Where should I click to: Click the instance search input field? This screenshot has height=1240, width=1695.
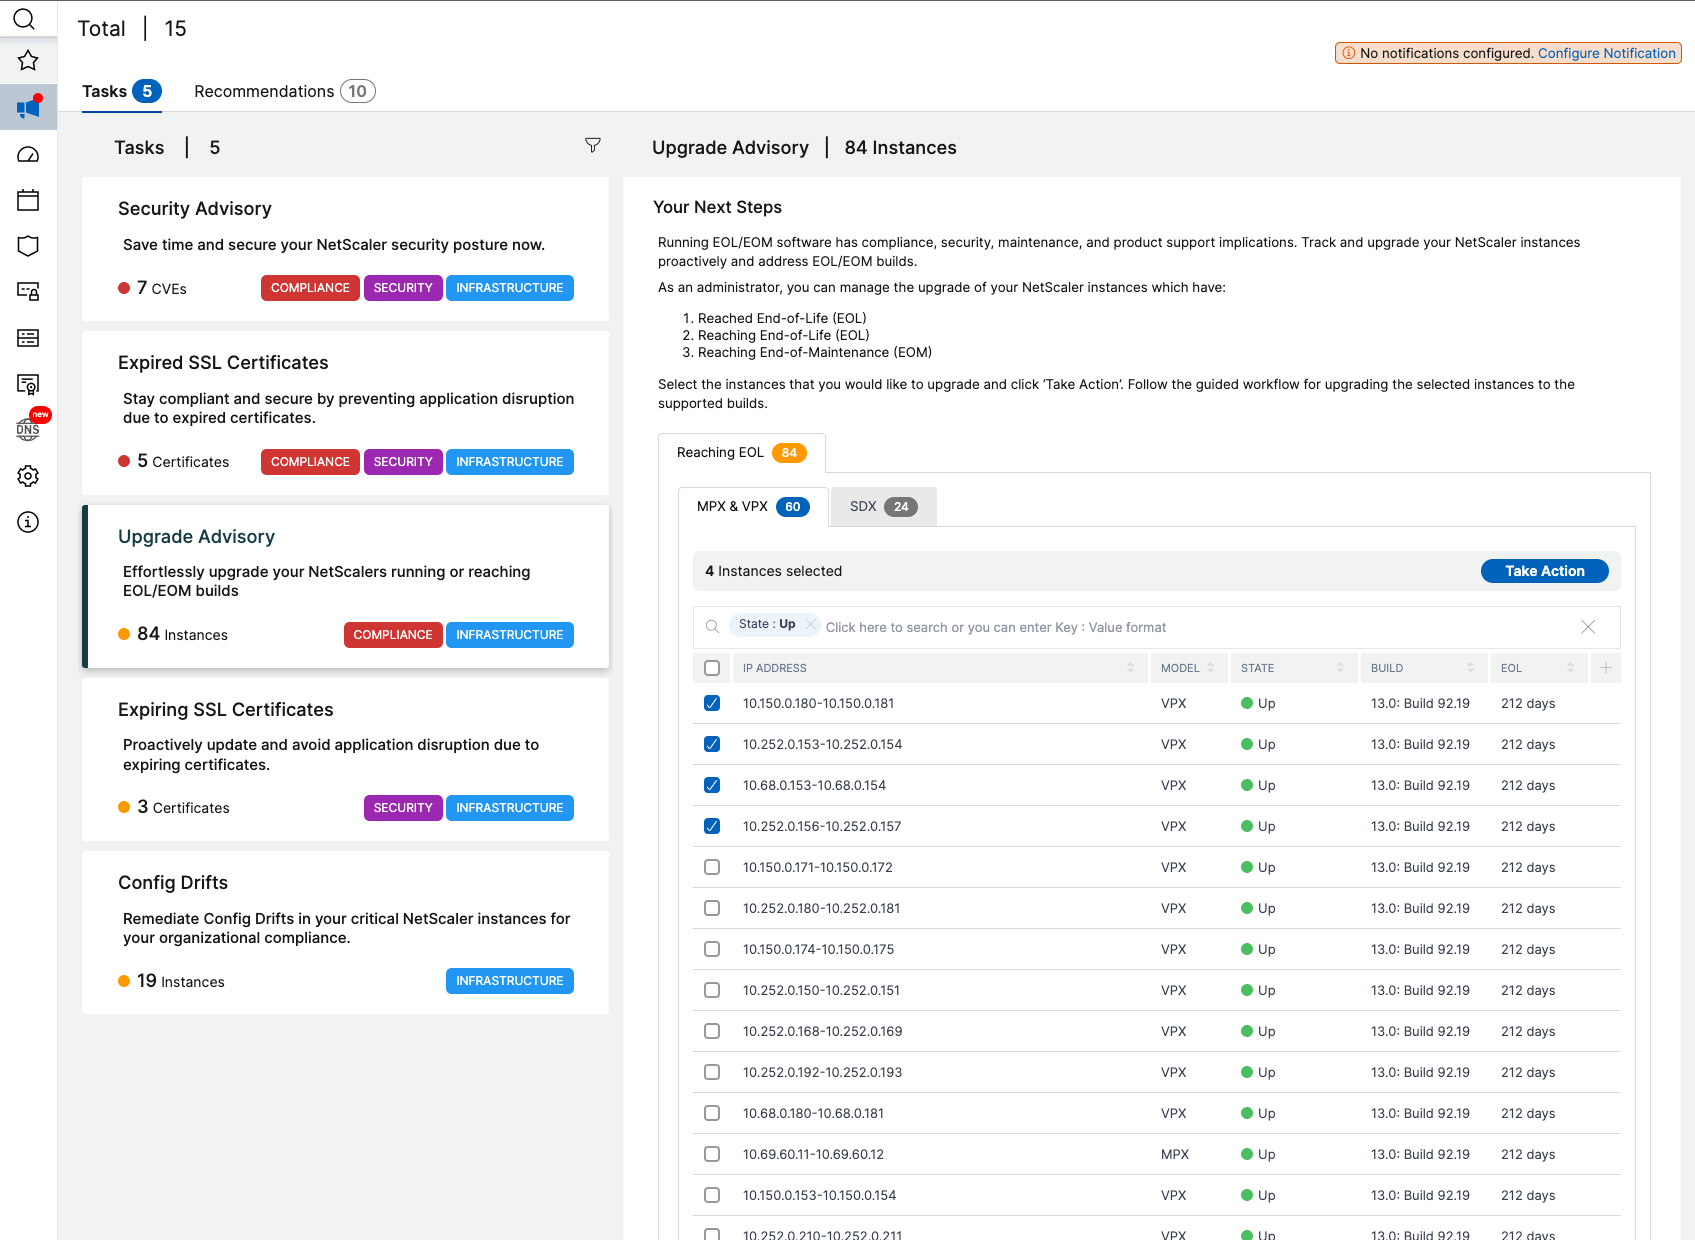pos(1195,627)
